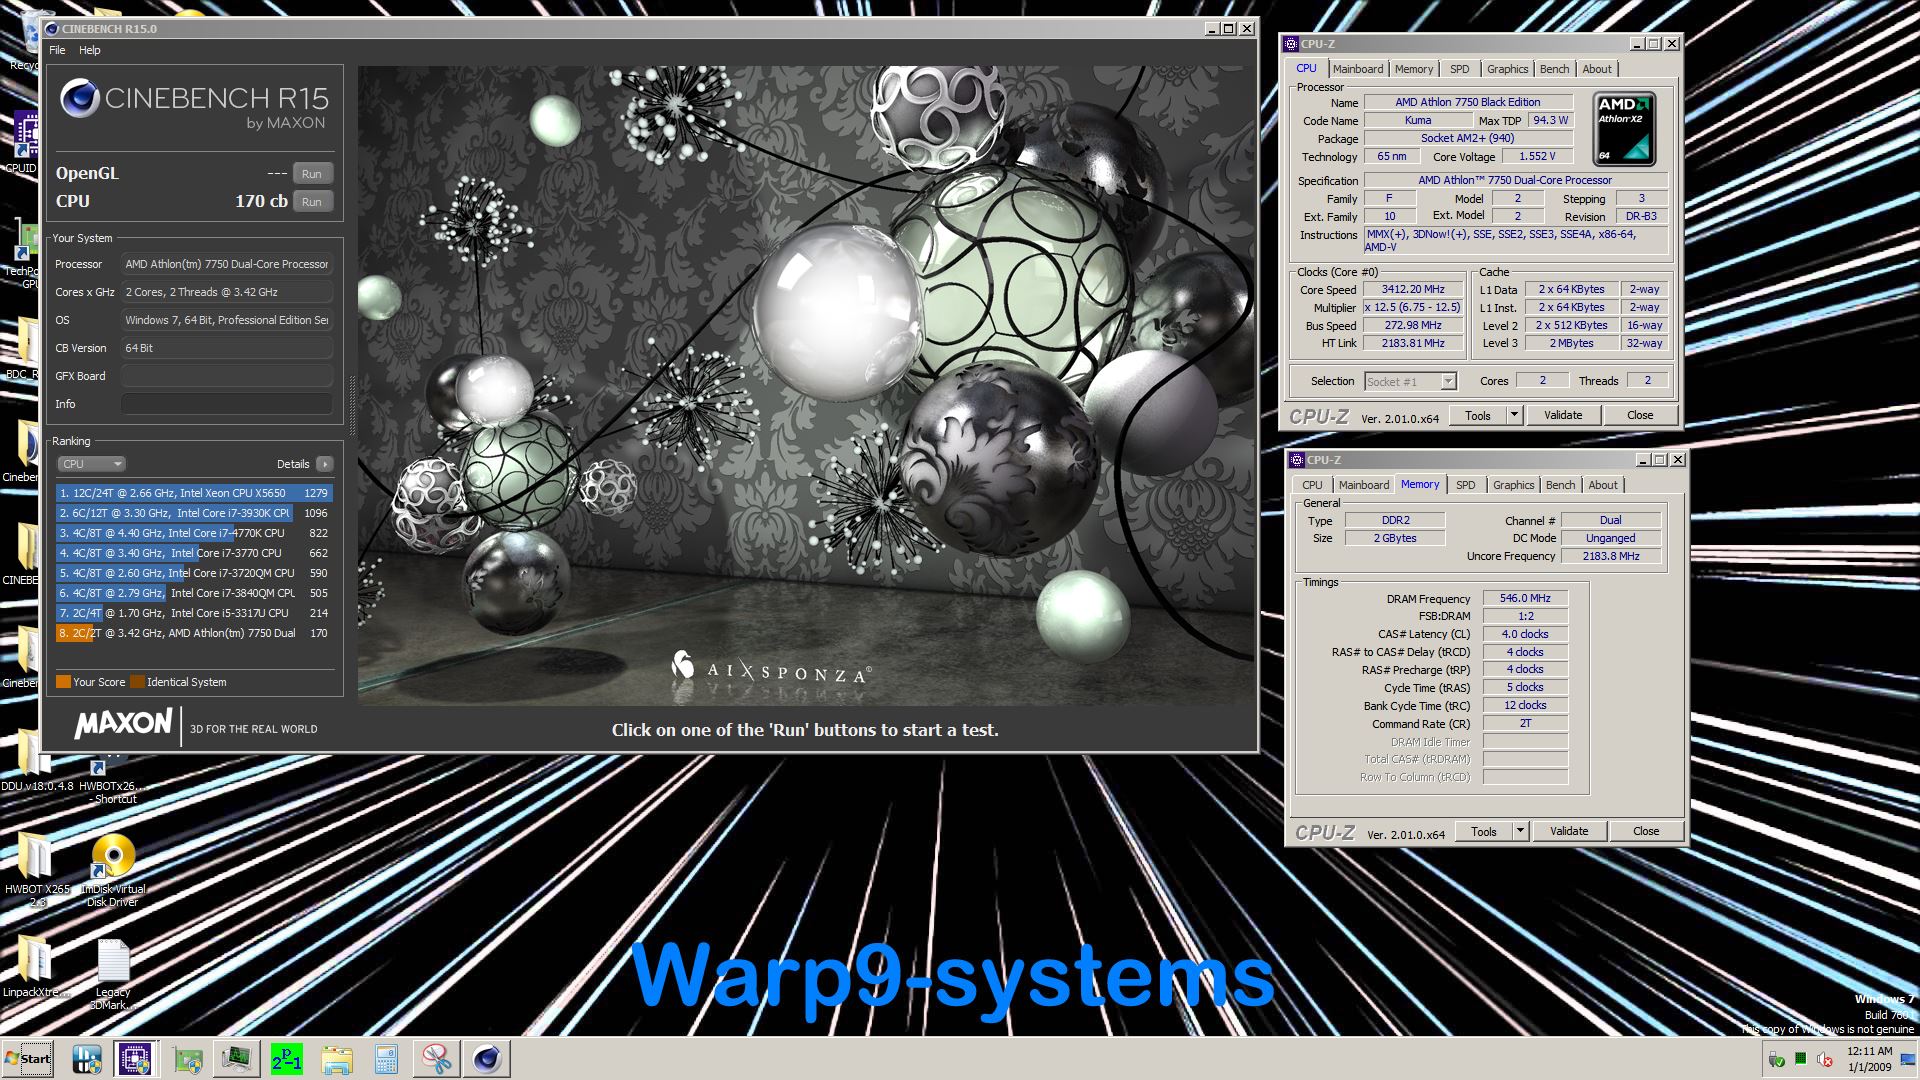
Task: Open green 2^p-1 Prime95 taskbar icon
Action: [287, 1059]
